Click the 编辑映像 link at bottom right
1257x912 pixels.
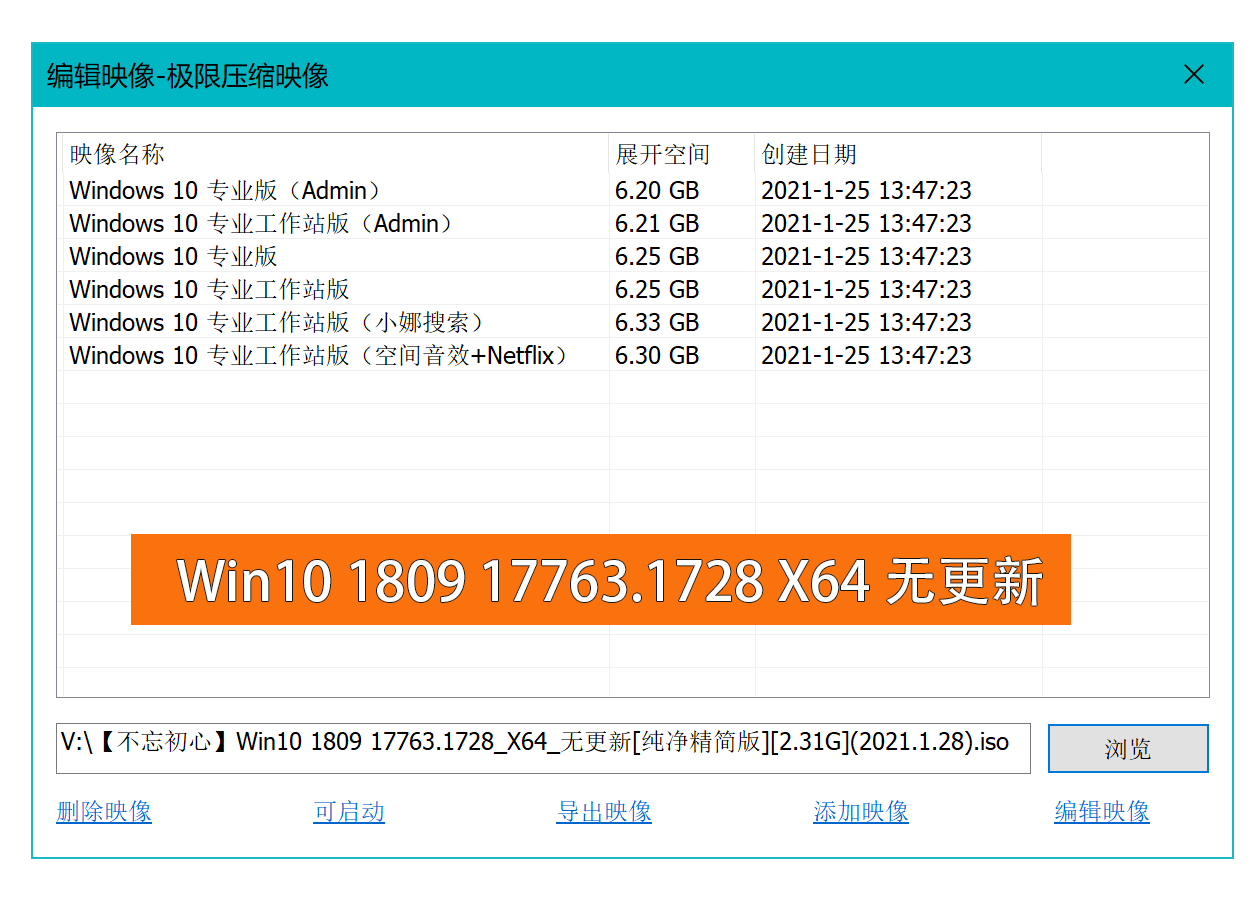[1102, 811]
